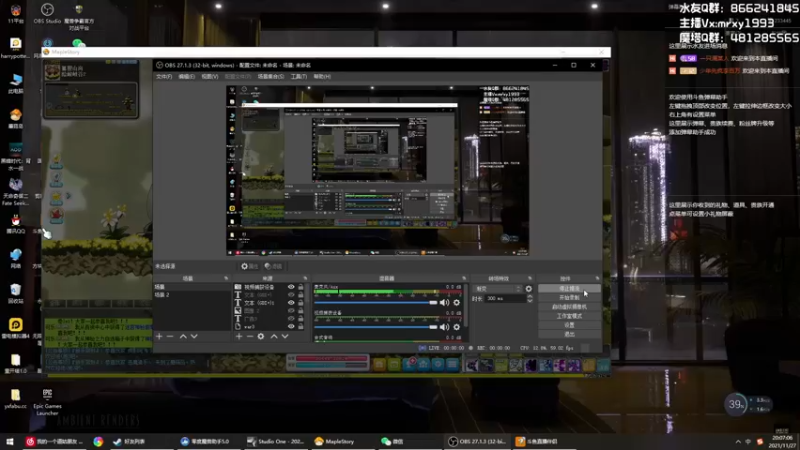Open settings gear for 麦克风/Aux audio
This screenshot has width=800, height=450.
[457, 303]
